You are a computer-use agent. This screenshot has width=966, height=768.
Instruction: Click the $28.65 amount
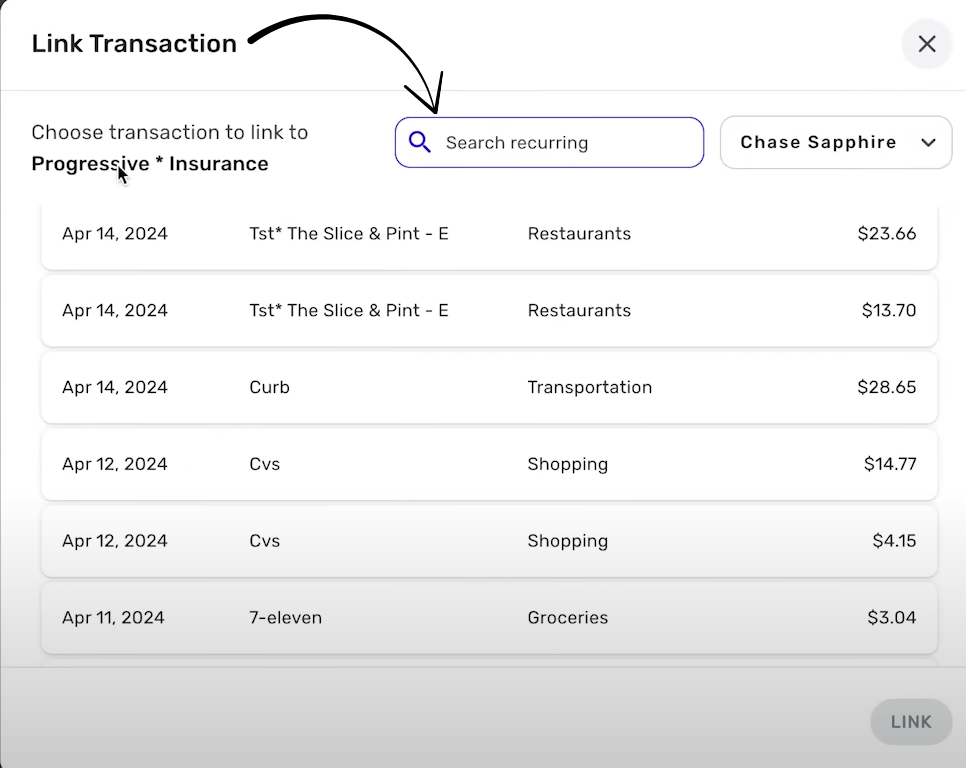pyautogui.click(x=887, y=387)
